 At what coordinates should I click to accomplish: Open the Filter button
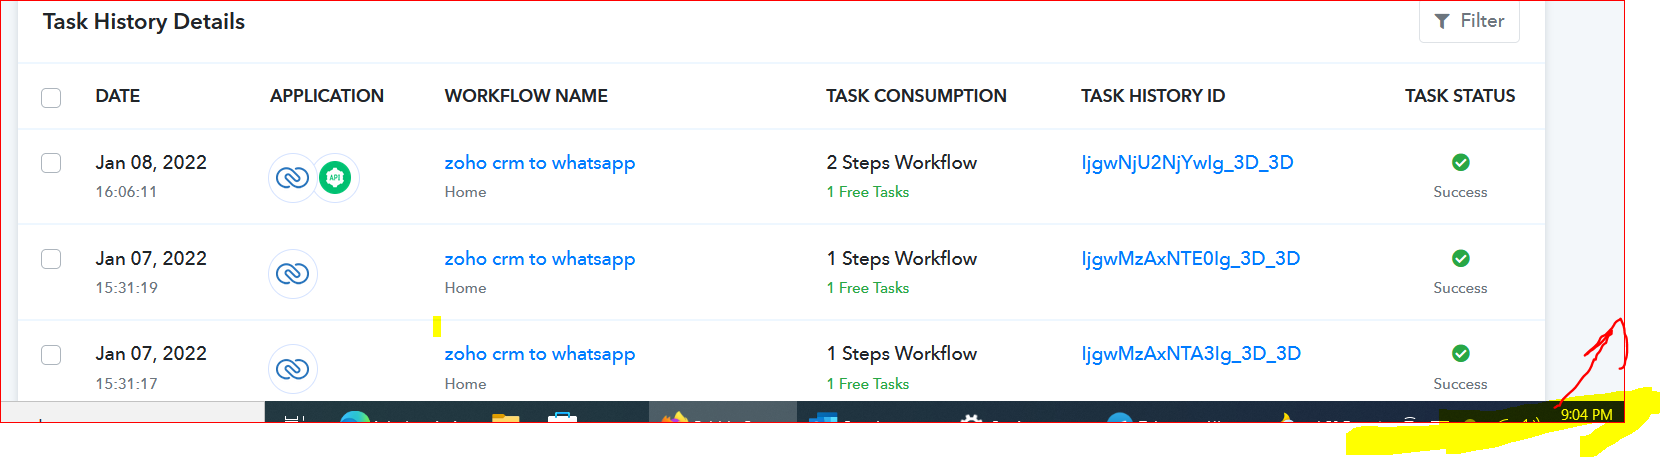(x=1469, y=21)
